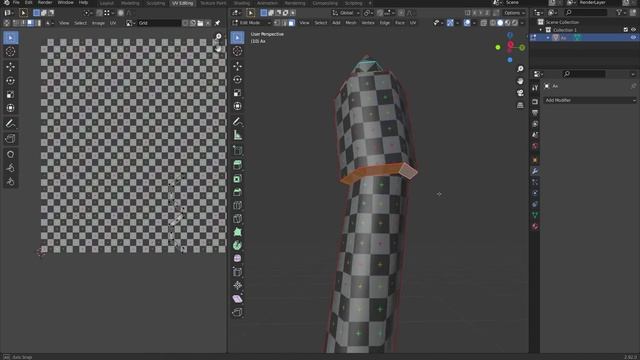Toggle Collection 1 exclude checkbox
The height and width of the screenshot is (360, 640).
coord(626,30)
